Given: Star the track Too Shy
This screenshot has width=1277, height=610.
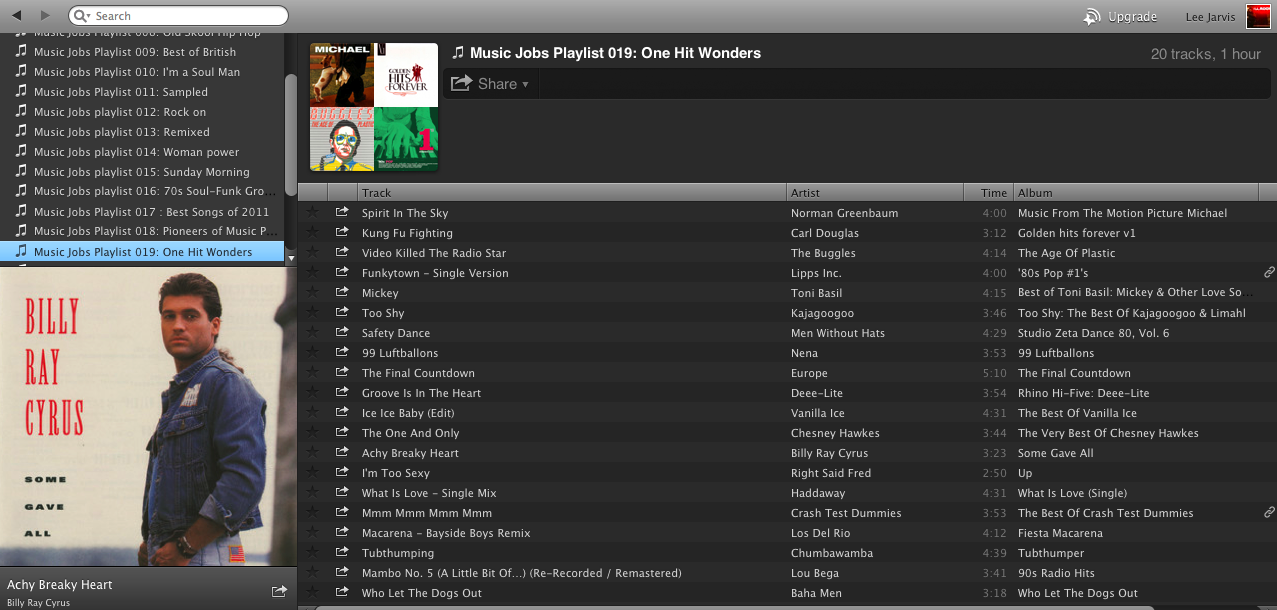Looking at the screenshot, I should (312, 312).
